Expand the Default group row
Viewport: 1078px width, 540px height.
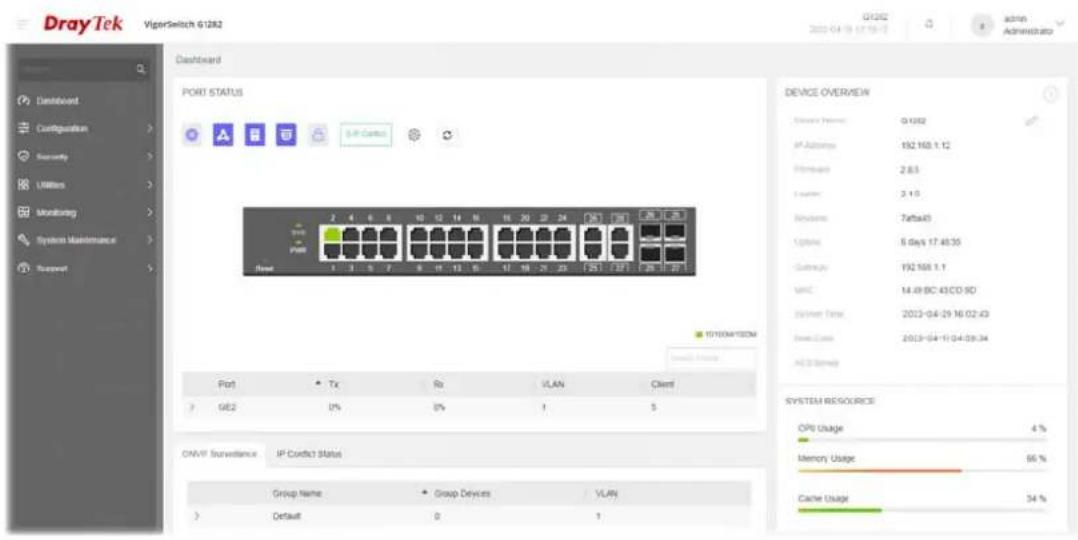tap(197, 515)
